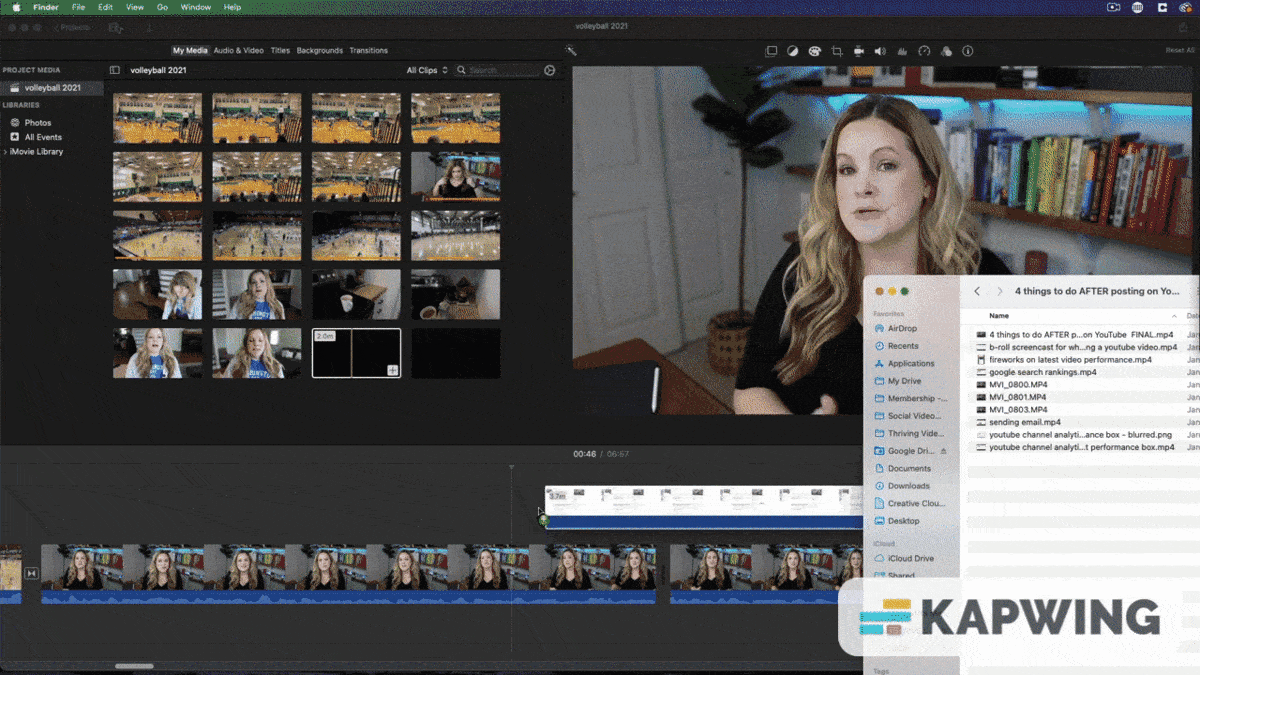Screen dimensions: 1280x720
Task: Open Documents in the Finder sidebar
Action: pos(909,468)
